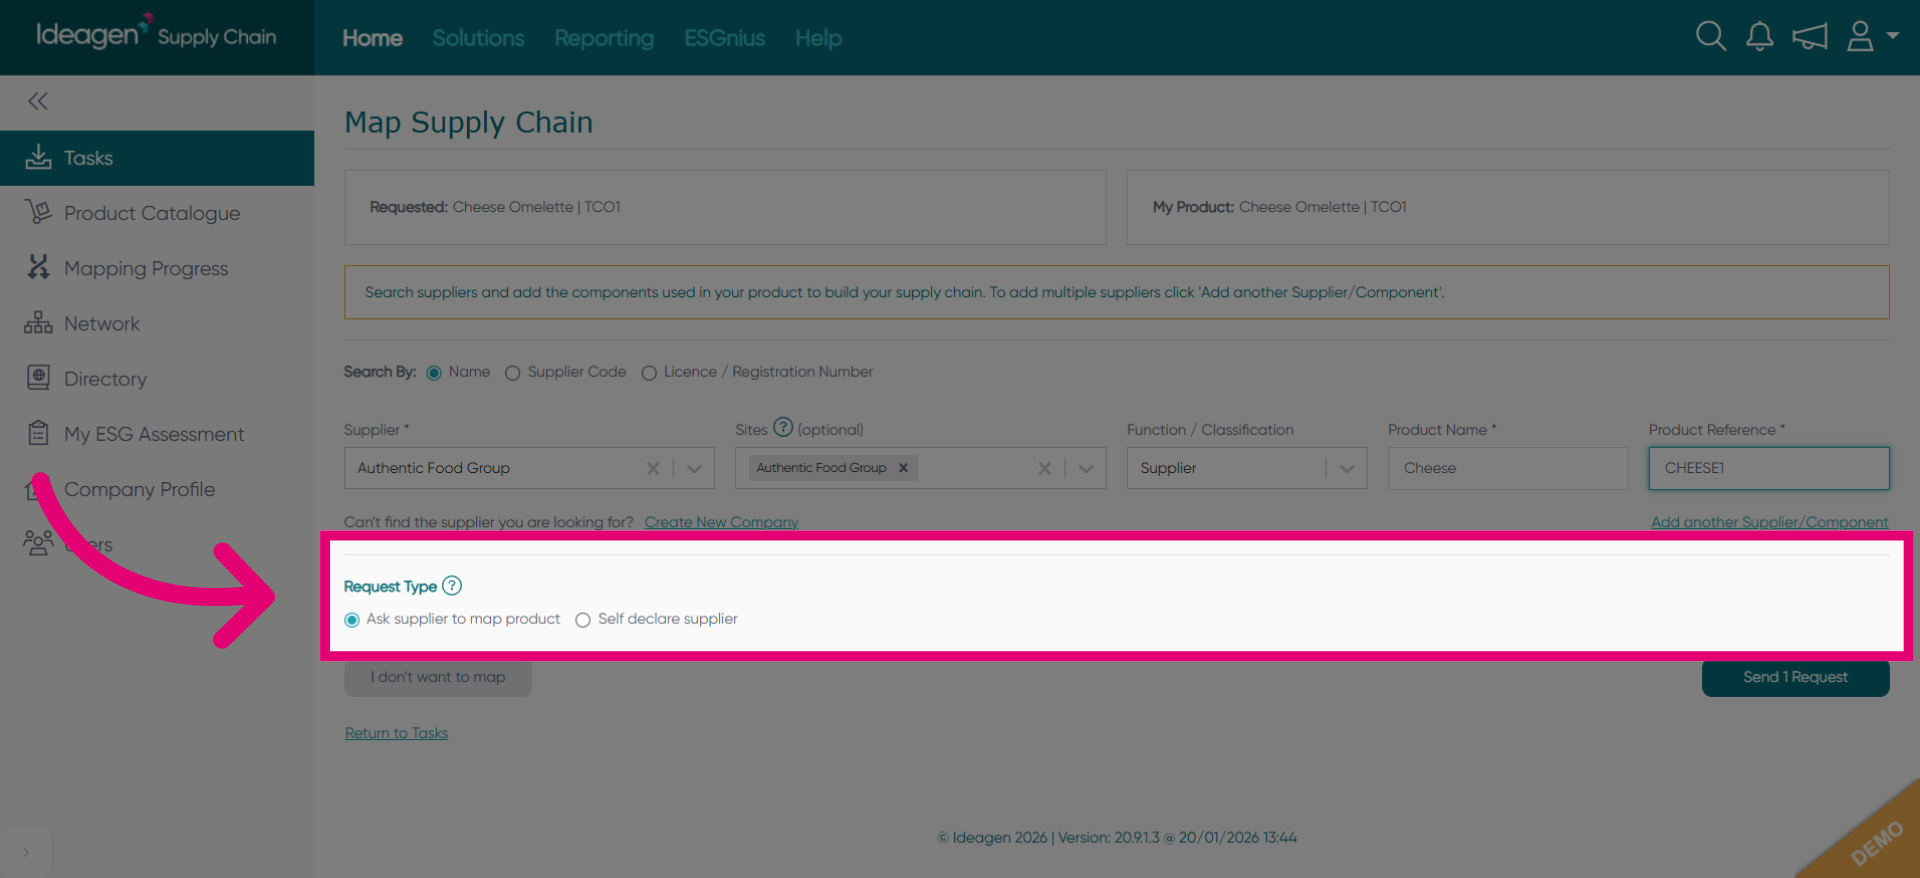
Task: Click the My ESG Assessment clipboard icon
Action: [x=38, y=433]
